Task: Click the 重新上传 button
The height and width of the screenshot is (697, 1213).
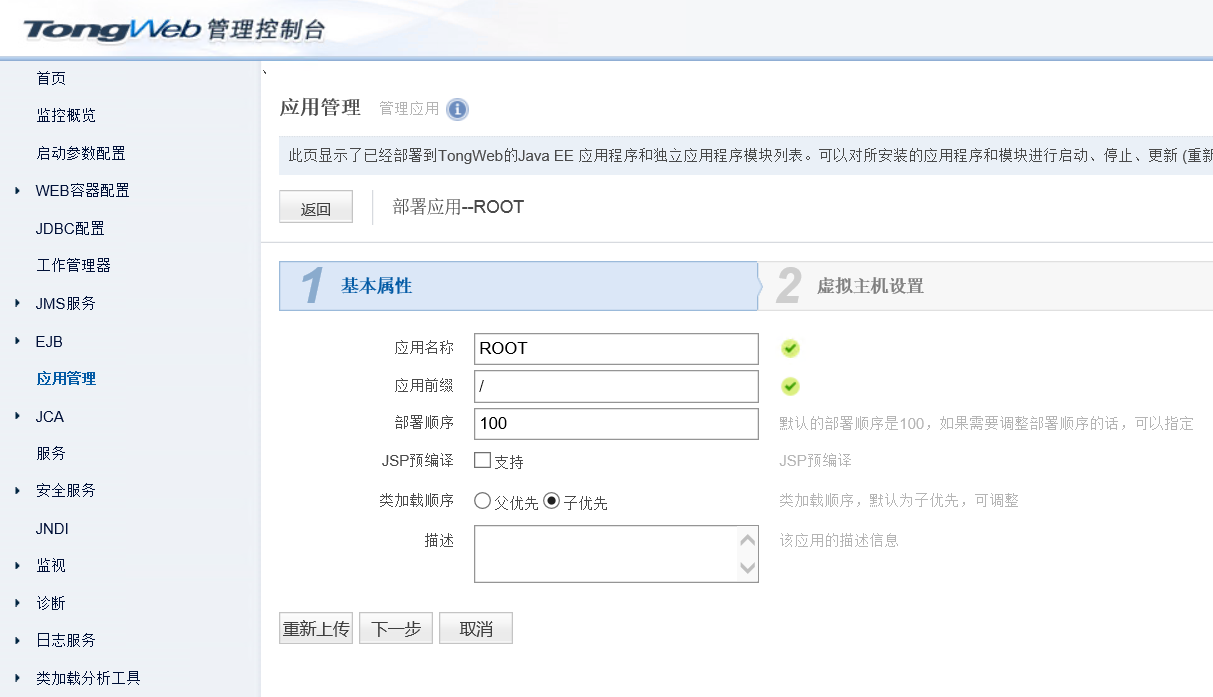Action: click(x=316, y=629)
